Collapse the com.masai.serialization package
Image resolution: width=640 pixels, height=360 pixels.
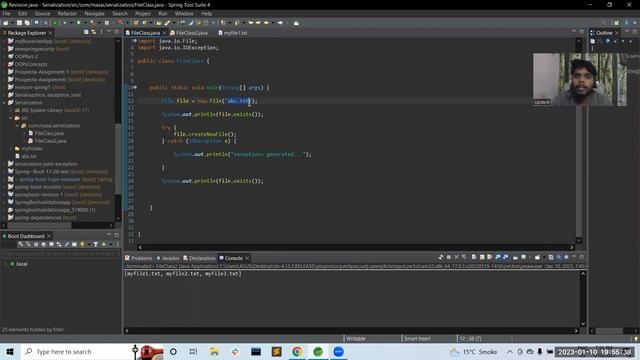pyautogui.click(x=18, y=126)
